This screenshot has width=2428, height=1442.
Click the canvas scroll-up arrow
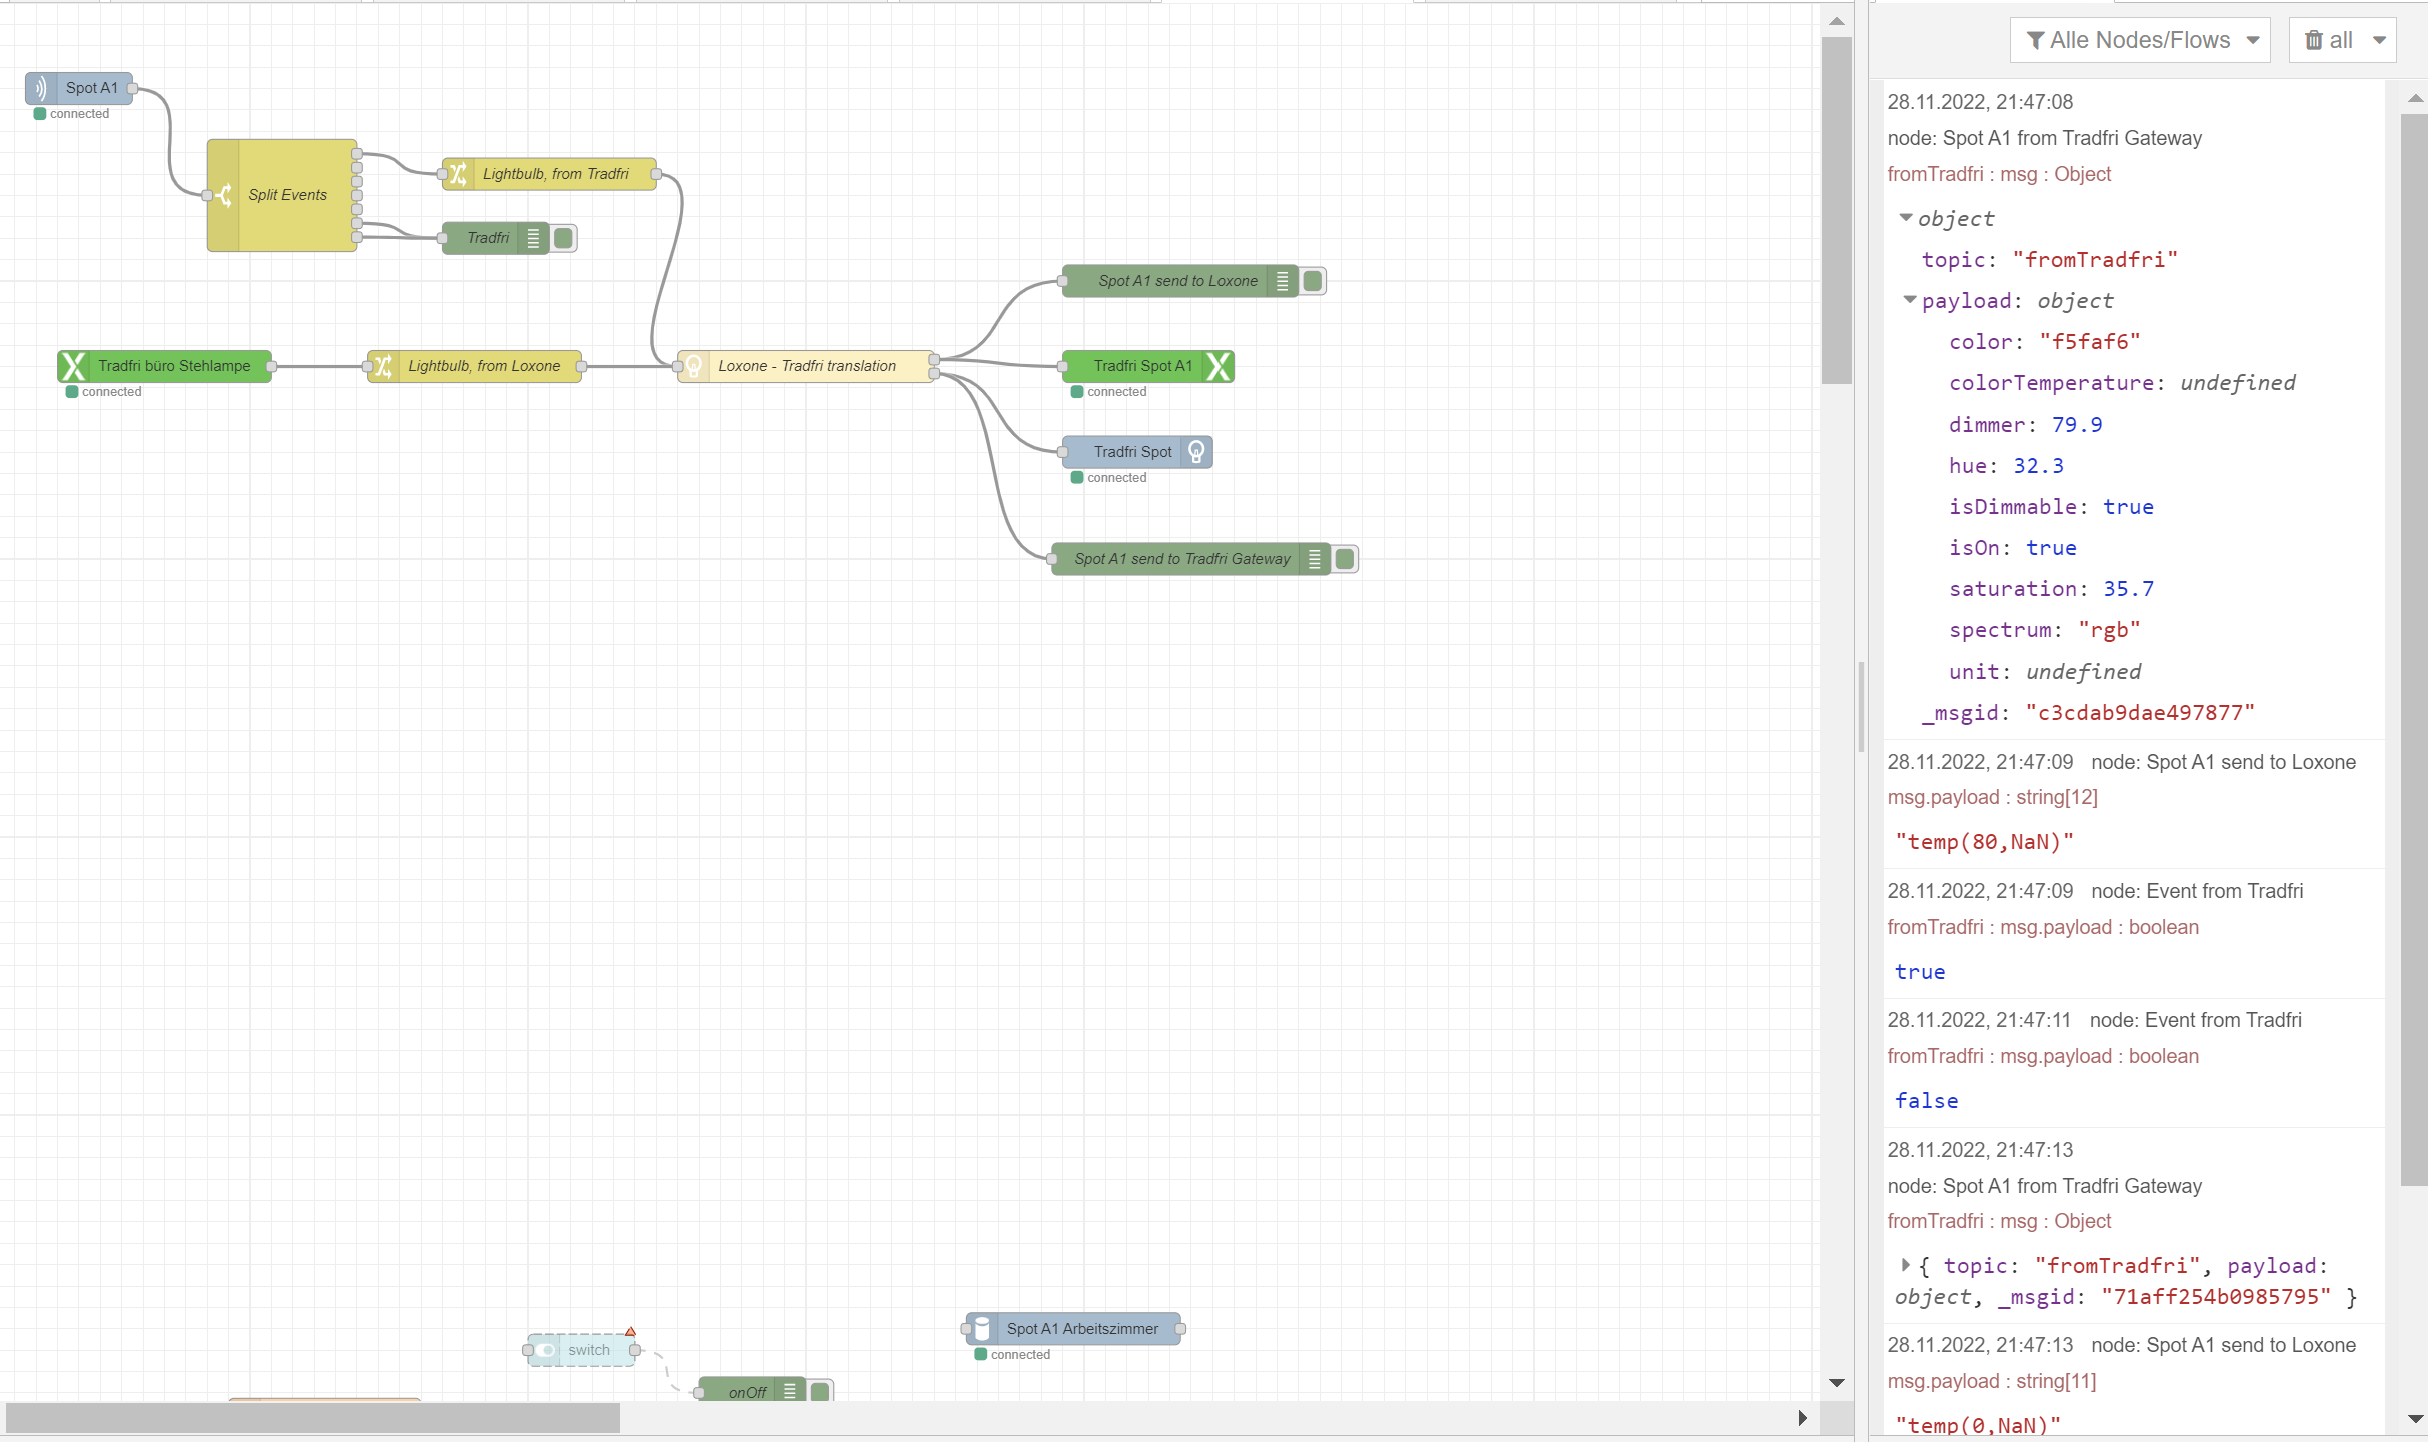tap(1836, 20)
